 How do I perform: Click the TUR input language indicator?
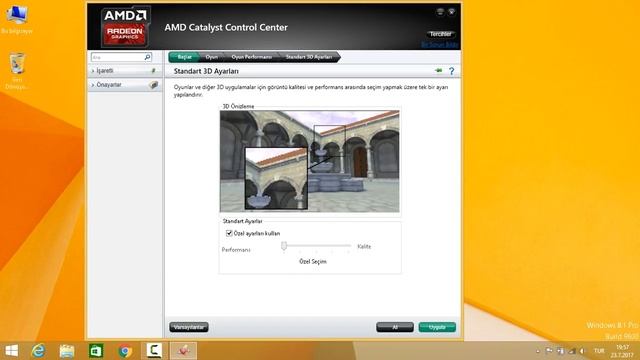tap(599, 351)
